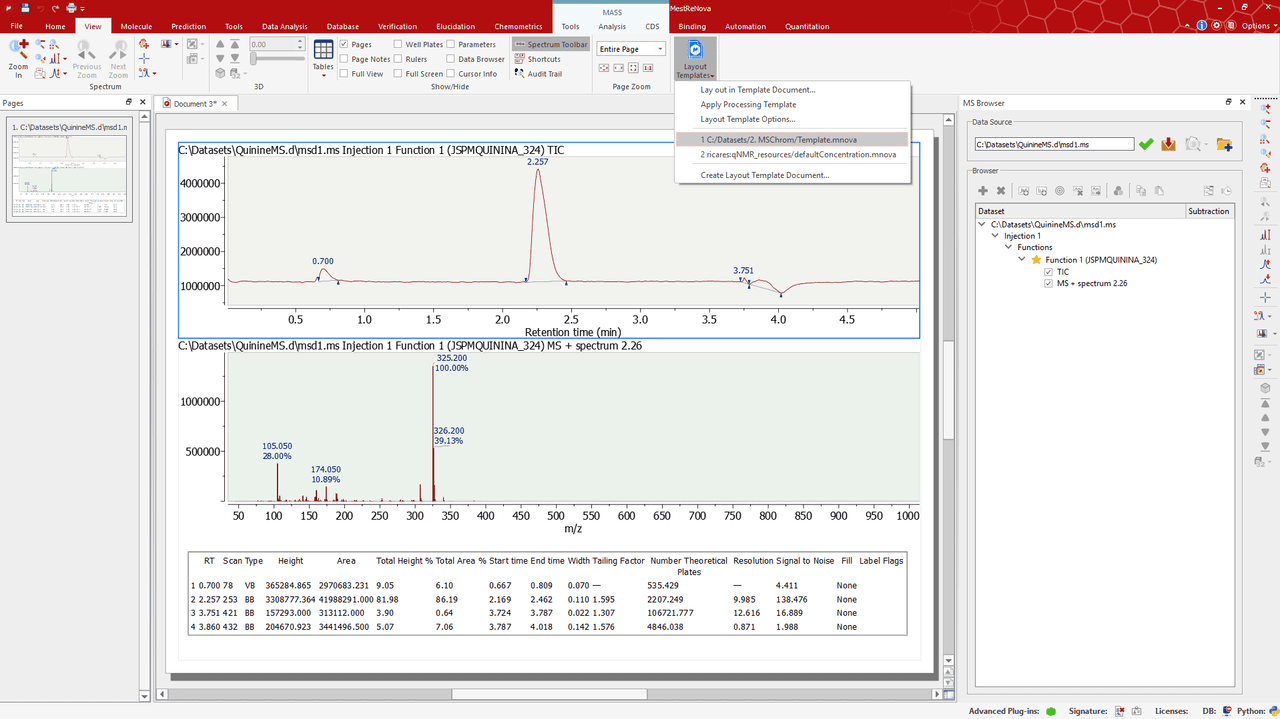Open the Options dropdown at top right
Viewport: 1280px width, 719px height.
(1257, 26)
